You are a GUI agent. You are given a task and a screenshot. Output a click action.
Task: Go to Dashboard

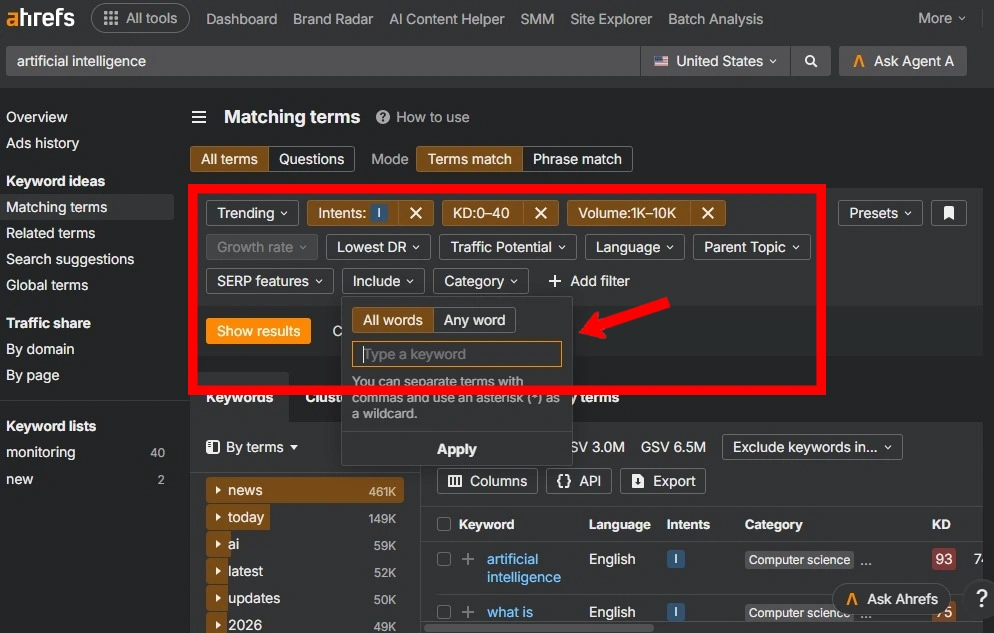pyautogui.click(x=242, y=19)
